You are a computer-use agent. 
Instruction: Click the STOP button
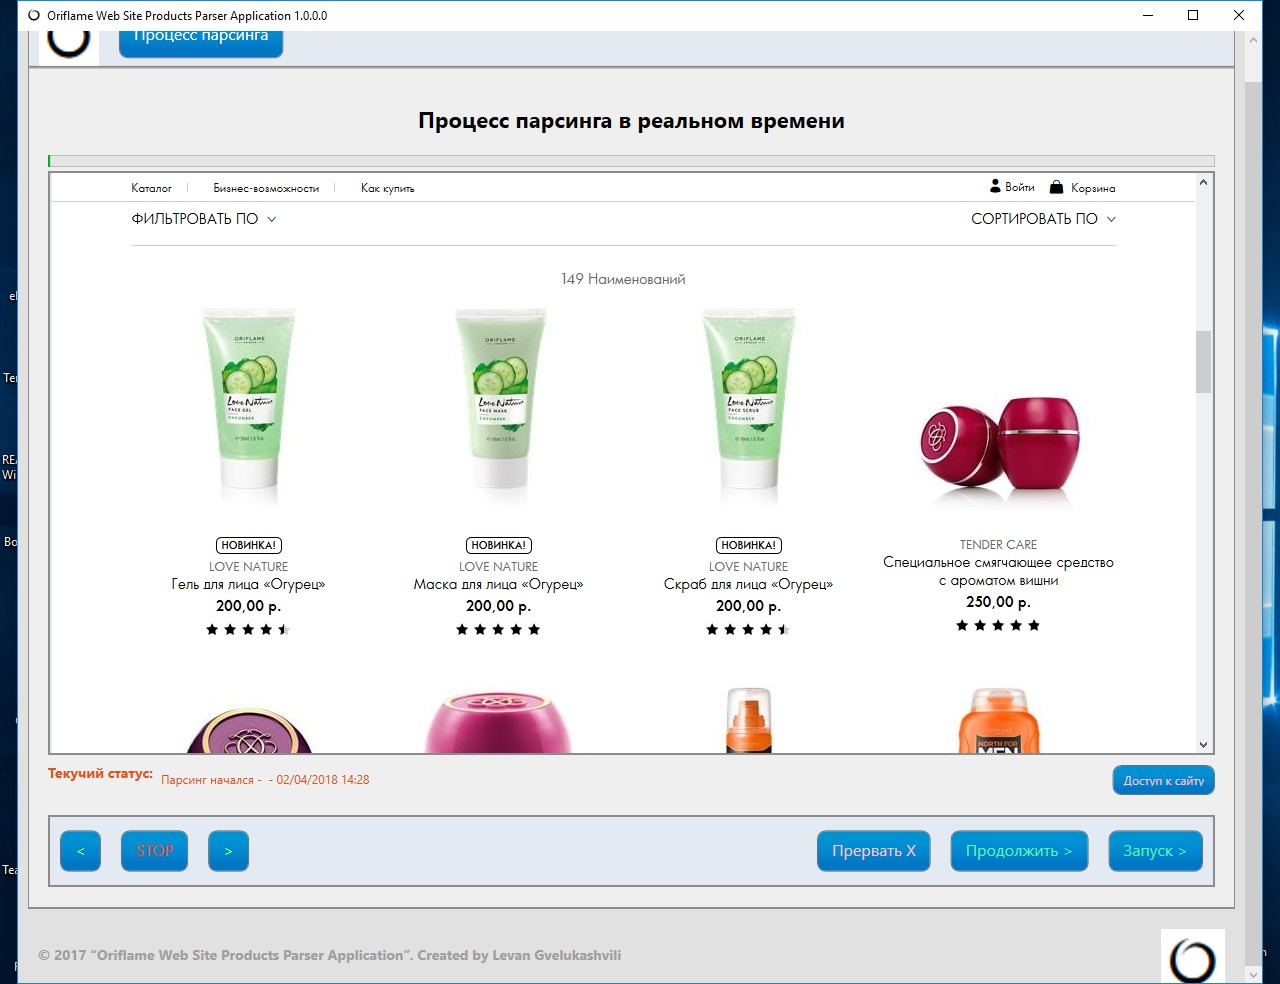pyautogui.click(x=154, y=851)
